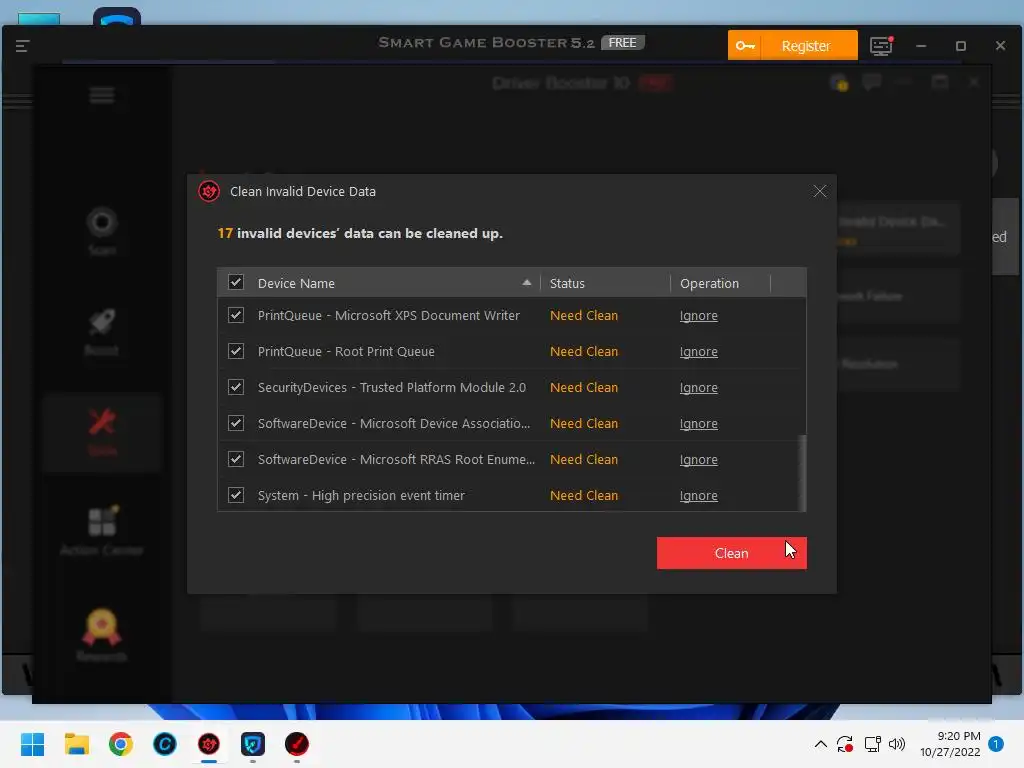The height and width of the screenshot is (768, 1024).
Task: Uncheck PrintQueue Root Print Queue
Action: coord(236,351)
